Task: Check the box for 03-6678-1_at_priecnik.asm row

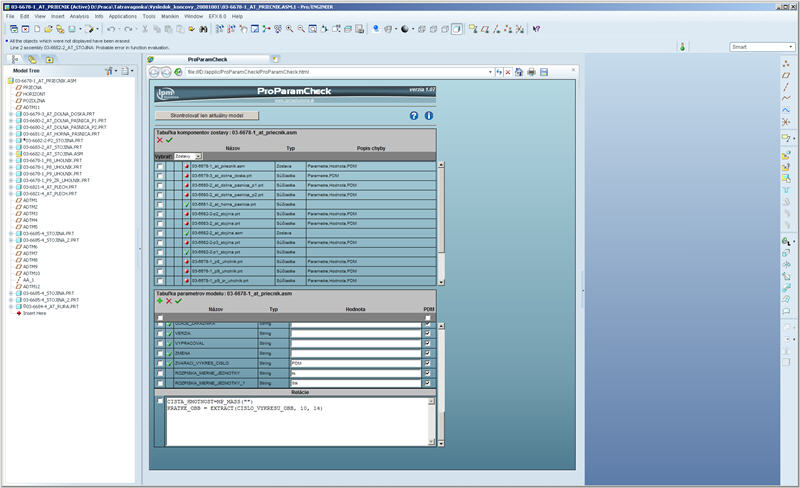Action: click(x=160, y=166)
